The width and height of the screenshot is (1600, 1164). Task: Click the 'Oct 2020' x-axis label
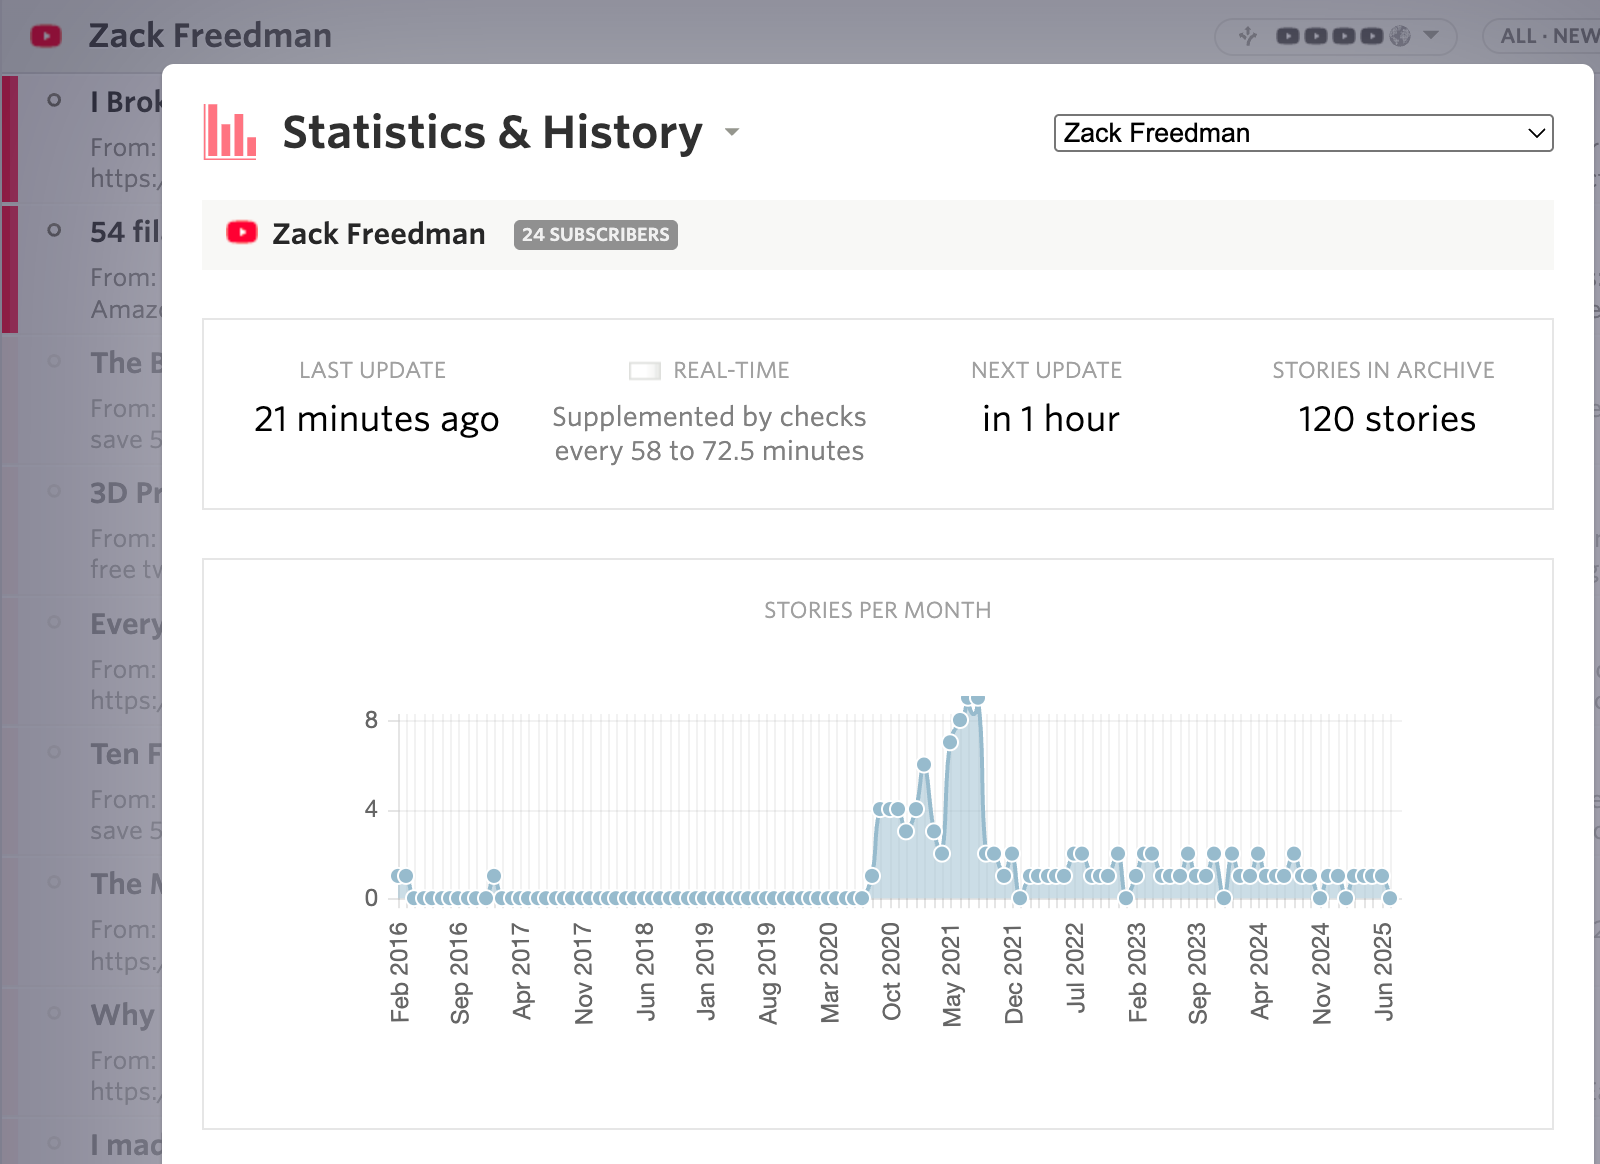point(891,972)
